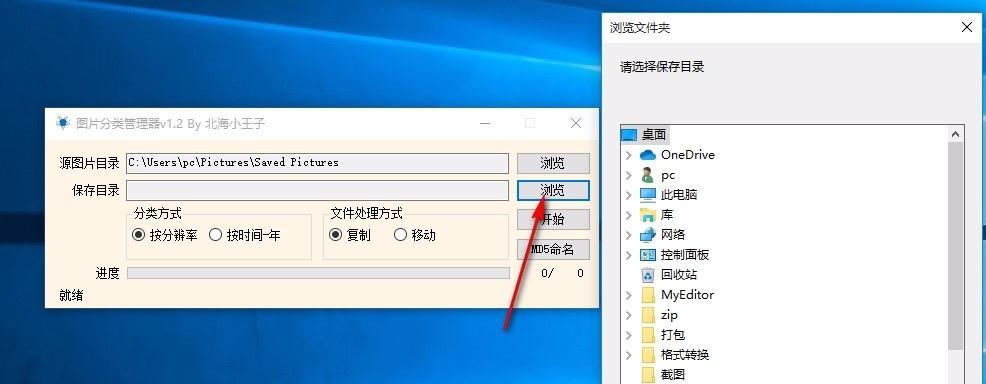Click the 进度 progress bar

[318, 273]
